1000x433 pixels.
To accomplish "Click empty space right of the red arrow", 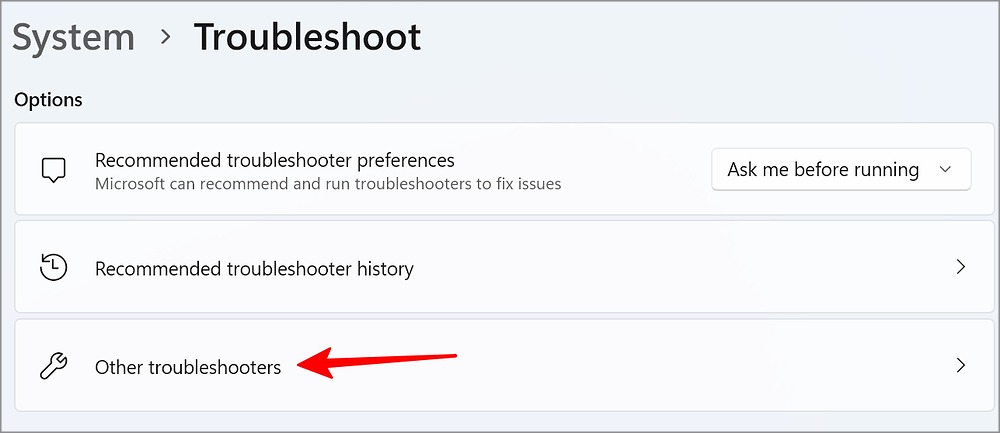I will pyautogui.click(x=700, y=366).
